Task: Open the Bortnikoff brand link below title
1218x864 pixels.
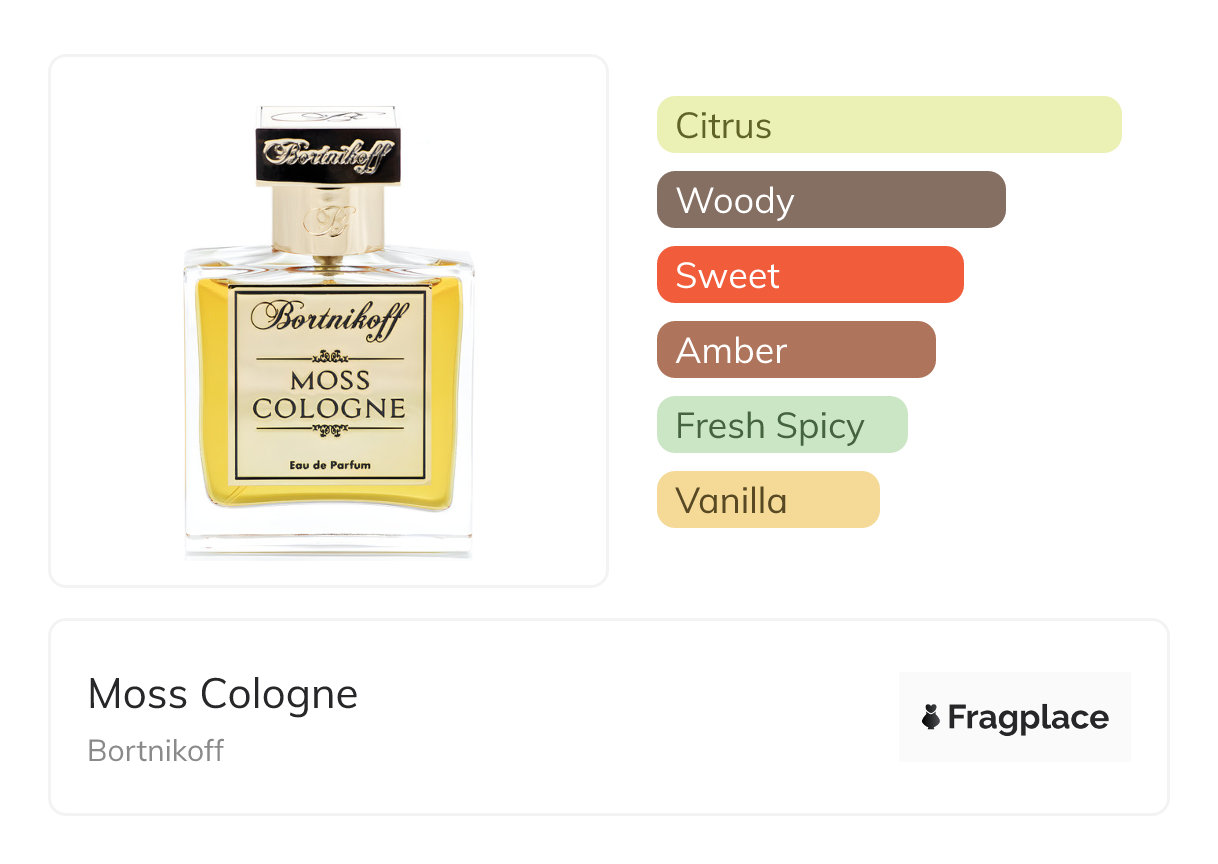Action: coord(156,750)
